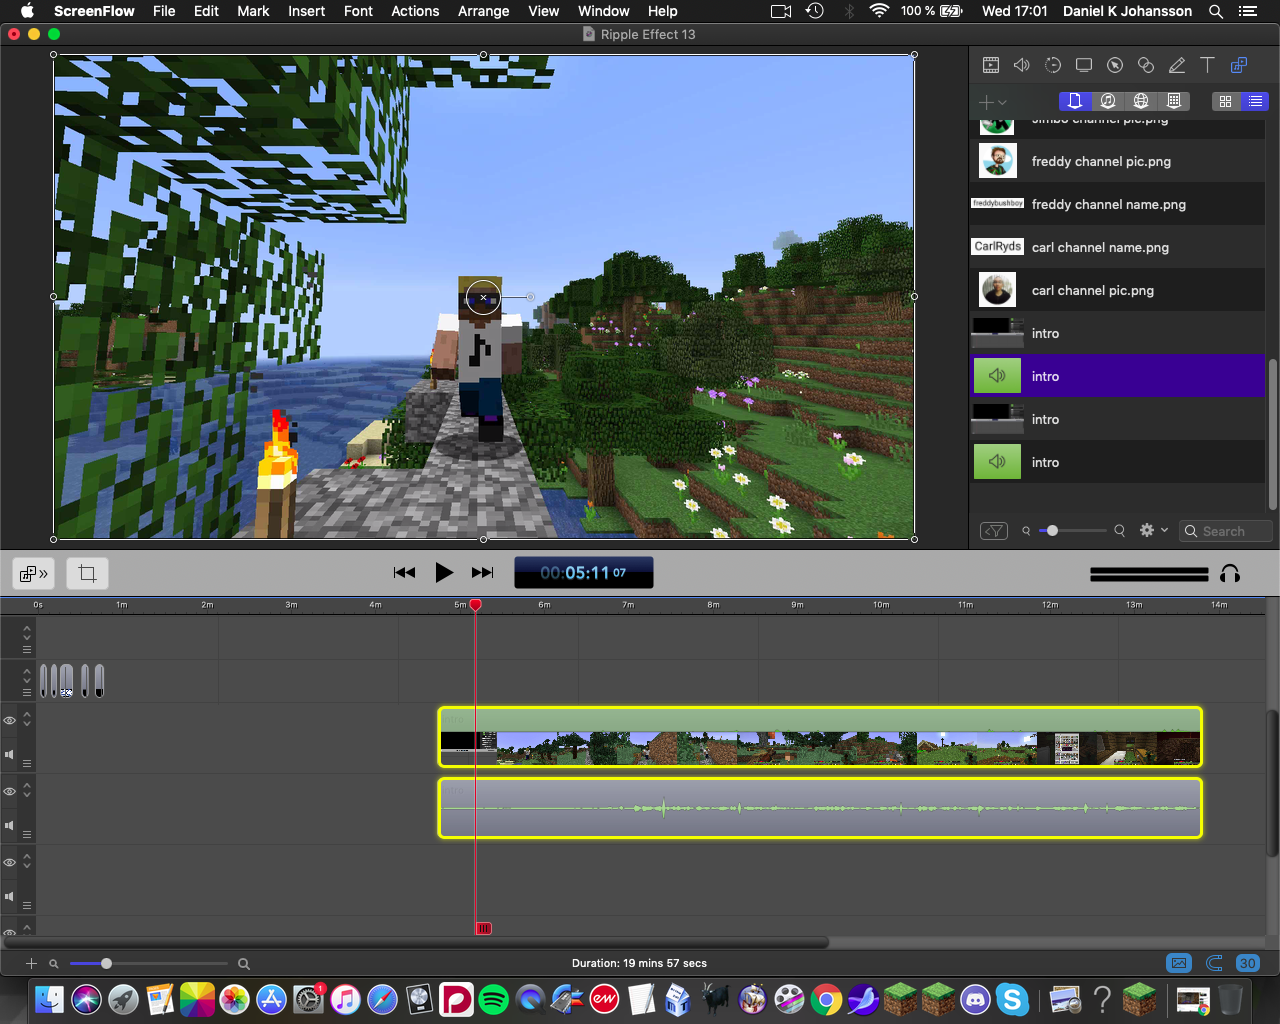Screen dimensions: 1280x1024
Task: Mute the audio waveform track speaker
Action: click(10, 826)
